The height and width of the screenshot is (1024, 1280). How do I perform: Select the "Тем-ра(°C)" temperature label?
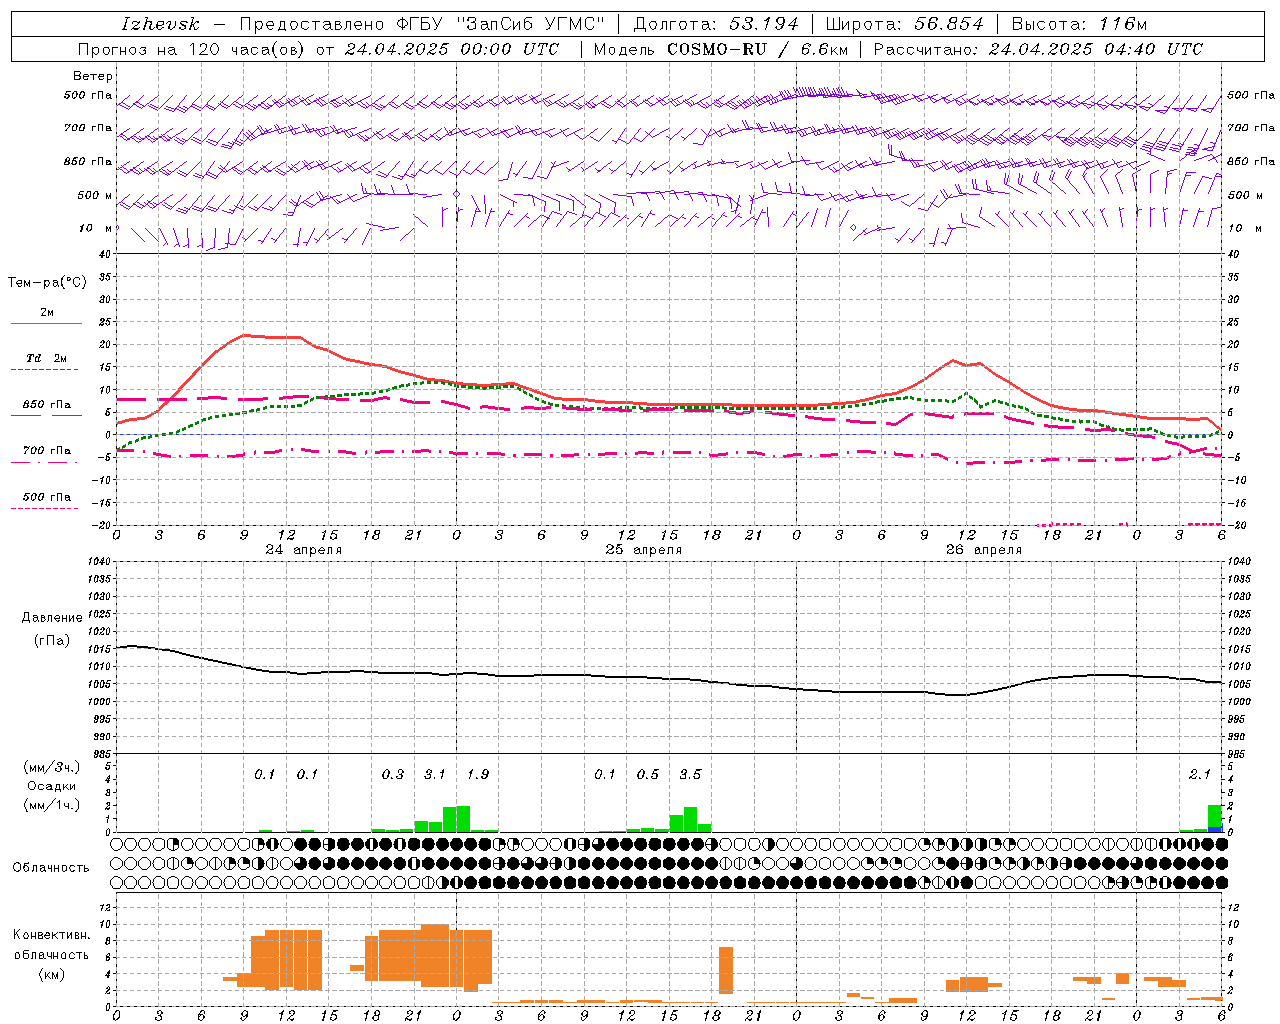click(x=47, y=283)
